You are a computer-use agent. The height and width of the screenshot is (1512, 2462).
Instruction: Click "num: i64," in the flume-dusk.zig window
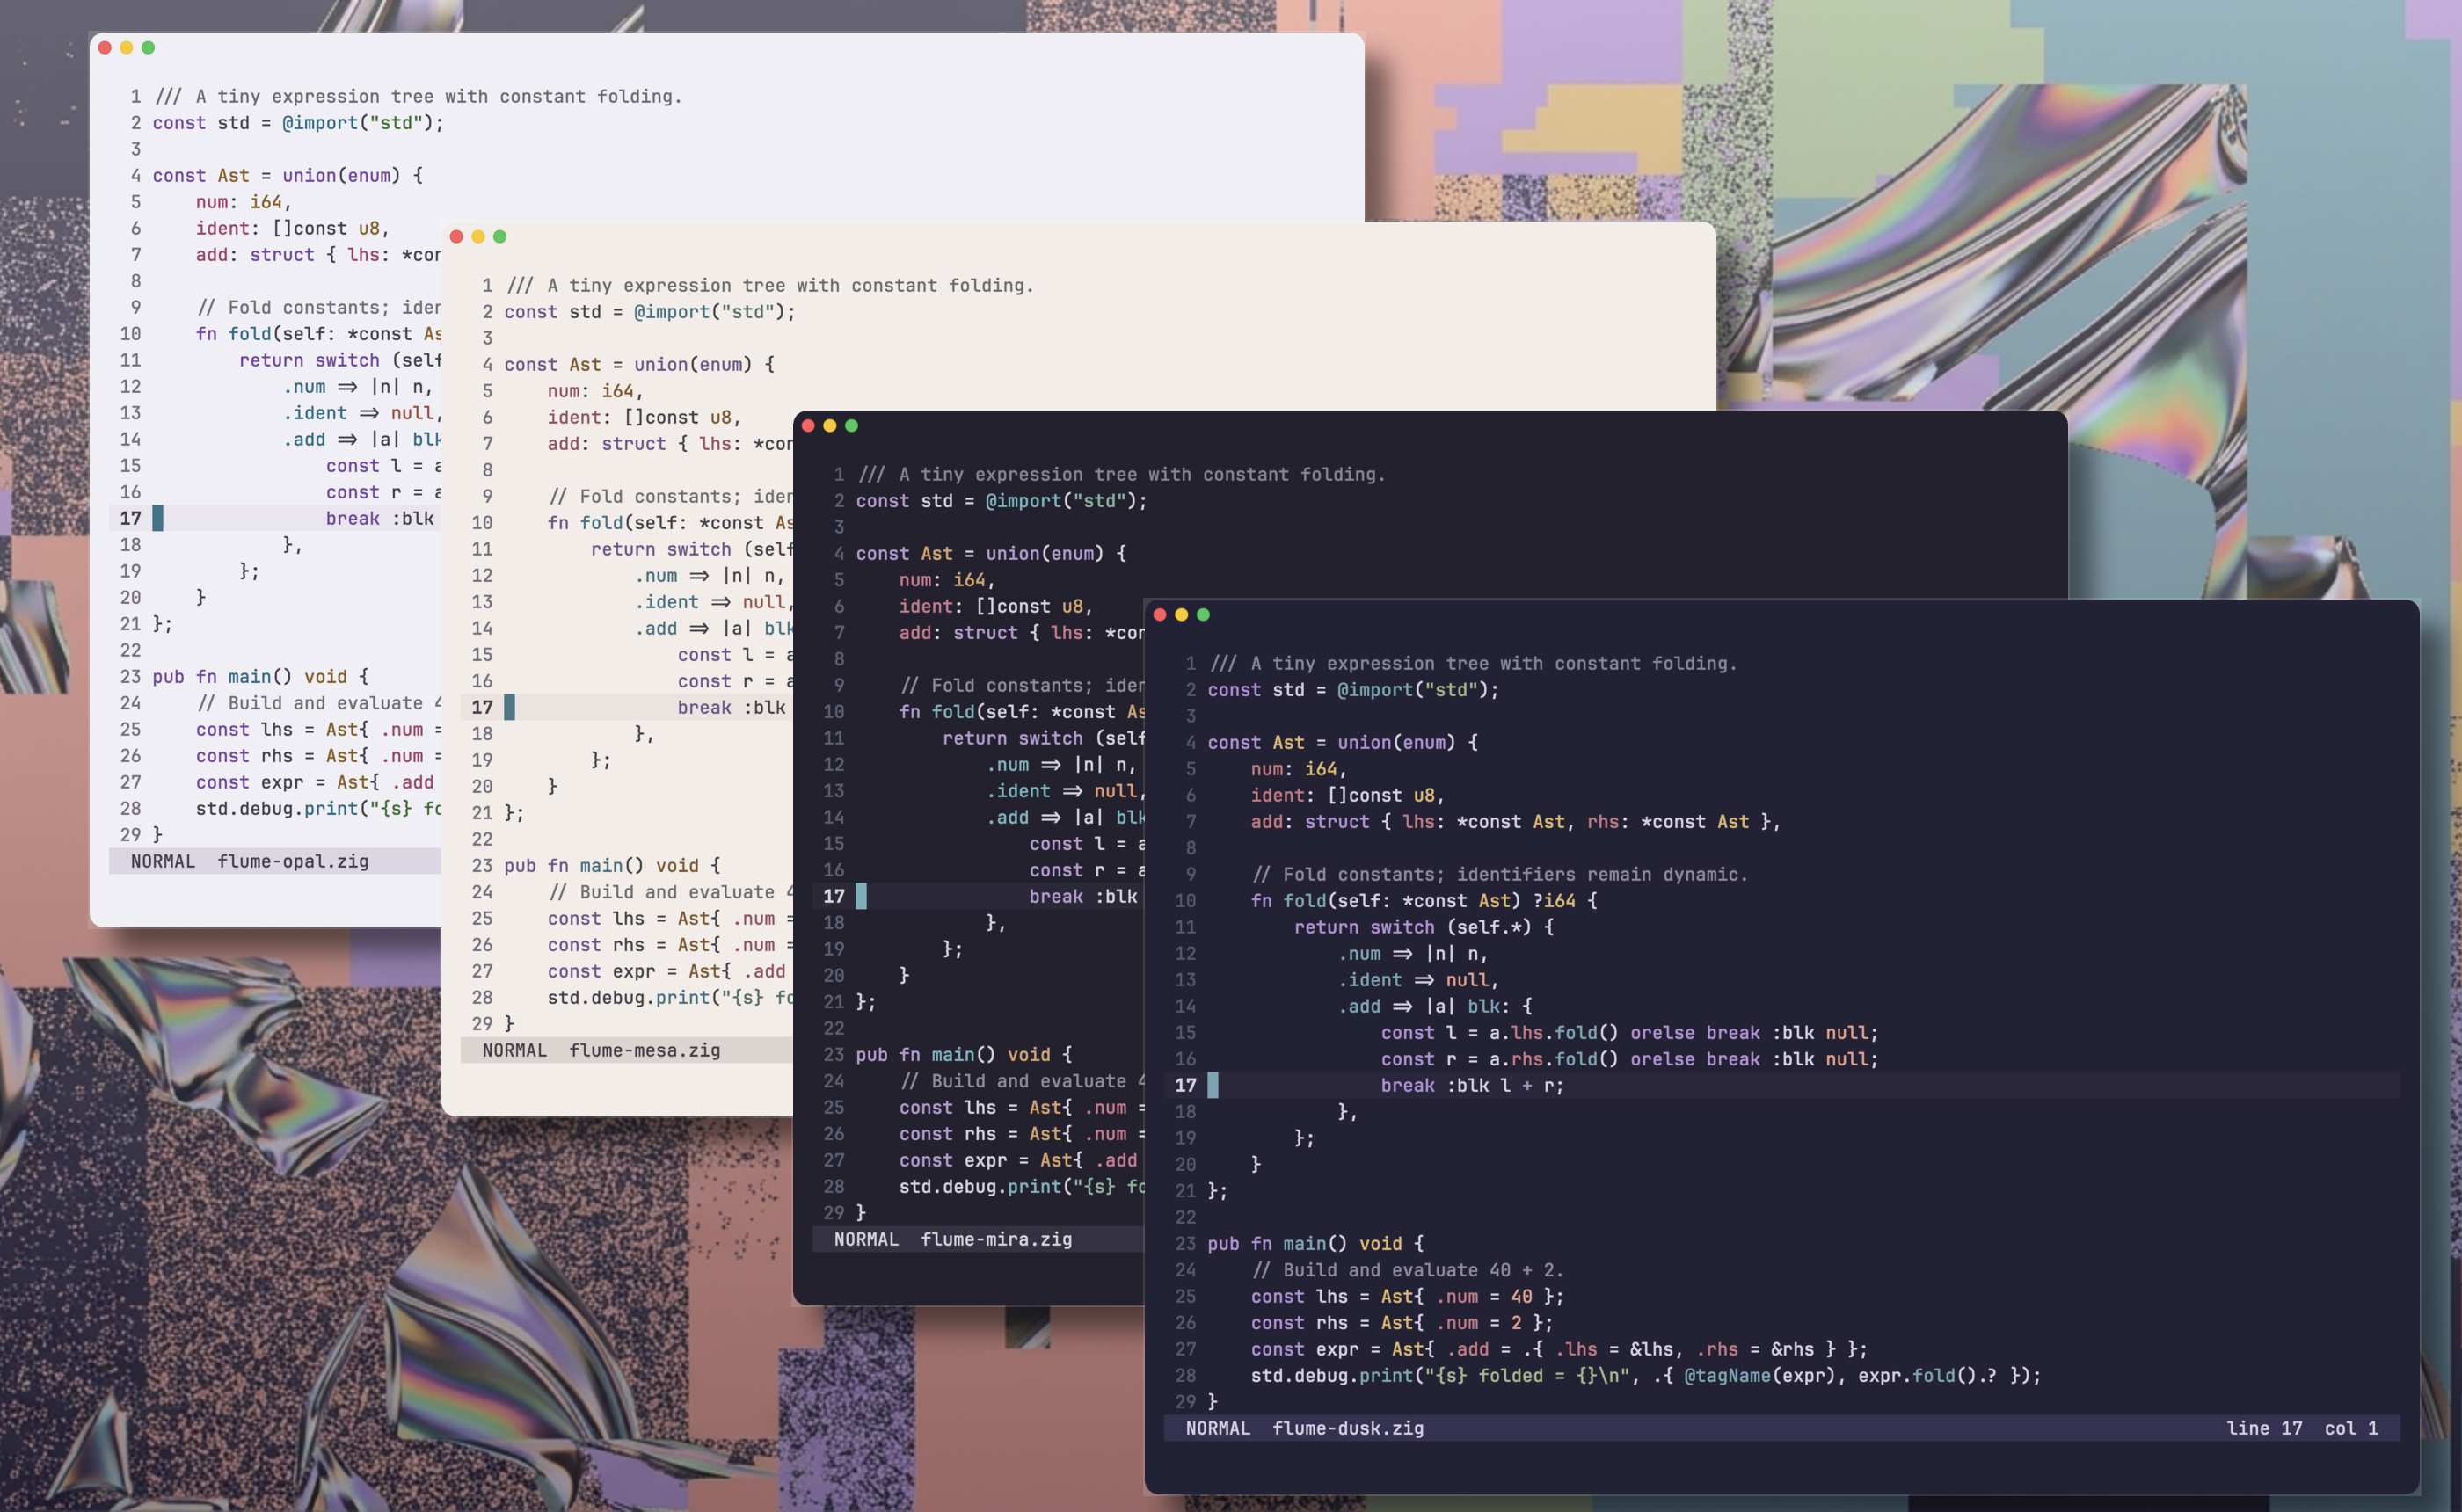(x=1299, y=769)
